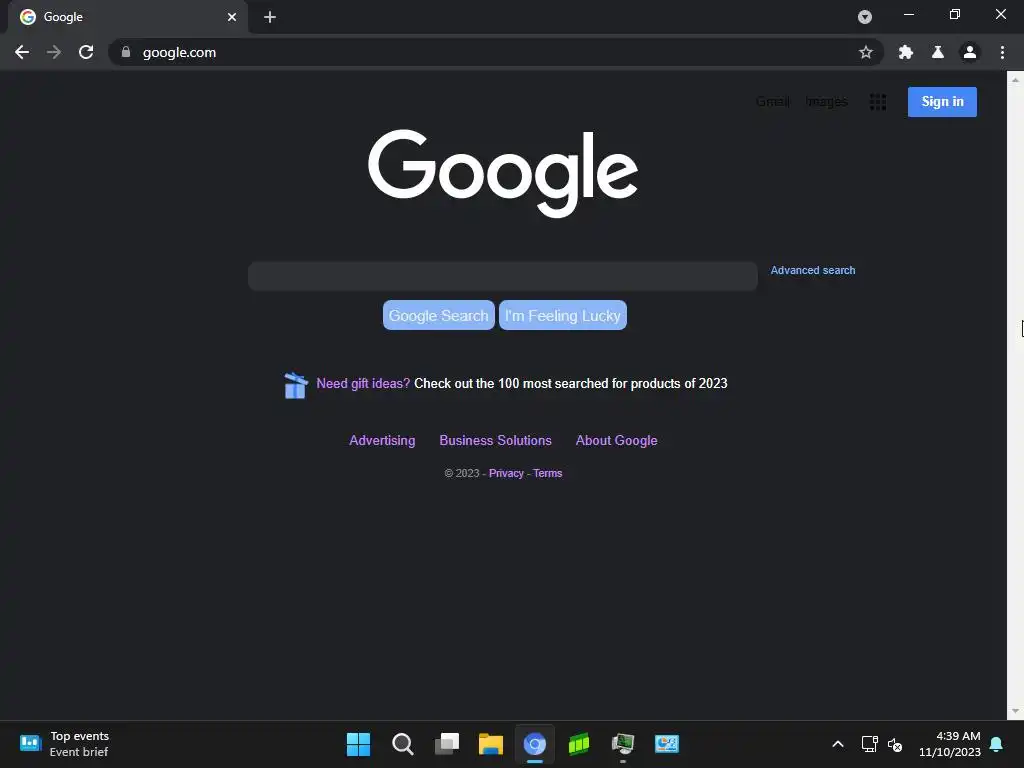
Task: Open the Privacy link
Action: 506,473
